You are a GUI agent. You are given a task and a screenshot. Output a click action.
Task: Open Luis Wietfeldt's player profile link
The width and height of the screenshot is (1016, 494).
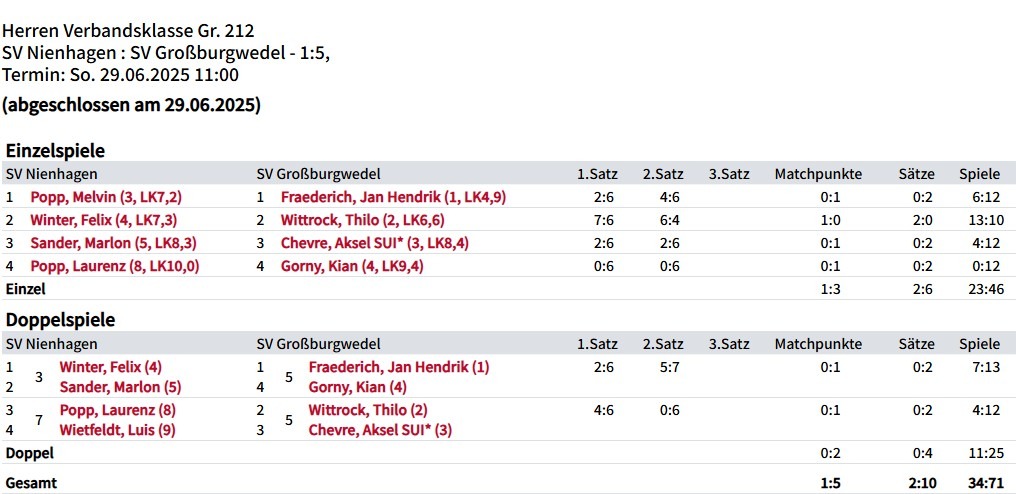click(117, 430)
